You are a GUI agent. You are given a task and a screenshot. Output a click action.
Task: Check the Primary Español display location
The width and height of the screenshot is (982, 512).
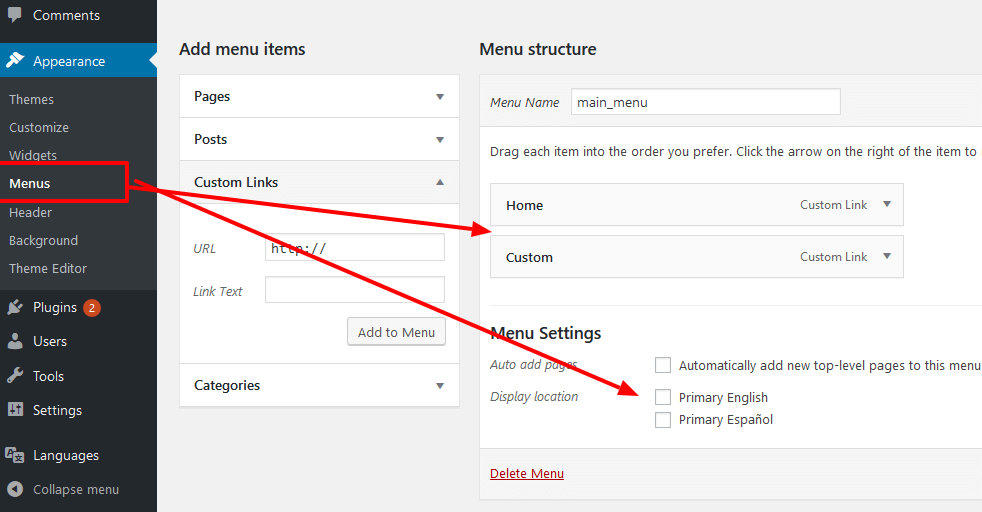(663, 419)
